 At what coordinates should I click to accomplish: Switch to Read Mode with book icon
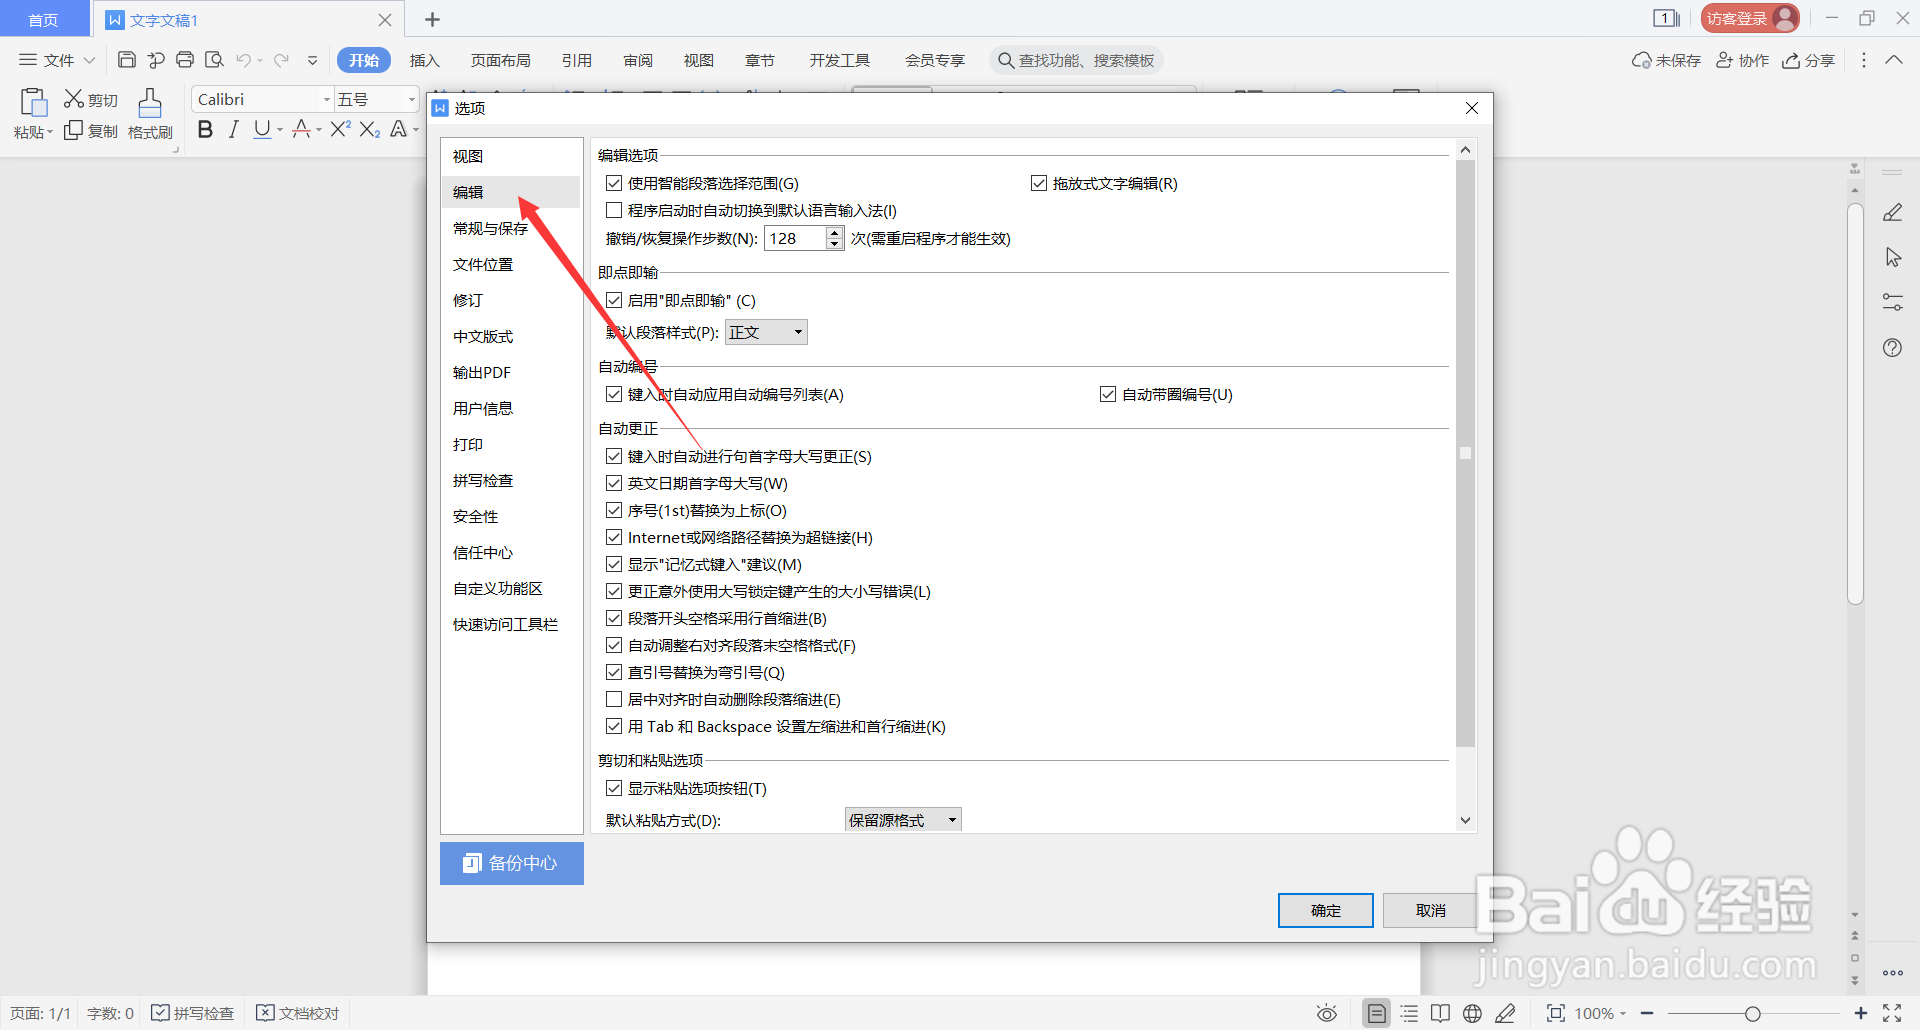pos(1440,1012)
